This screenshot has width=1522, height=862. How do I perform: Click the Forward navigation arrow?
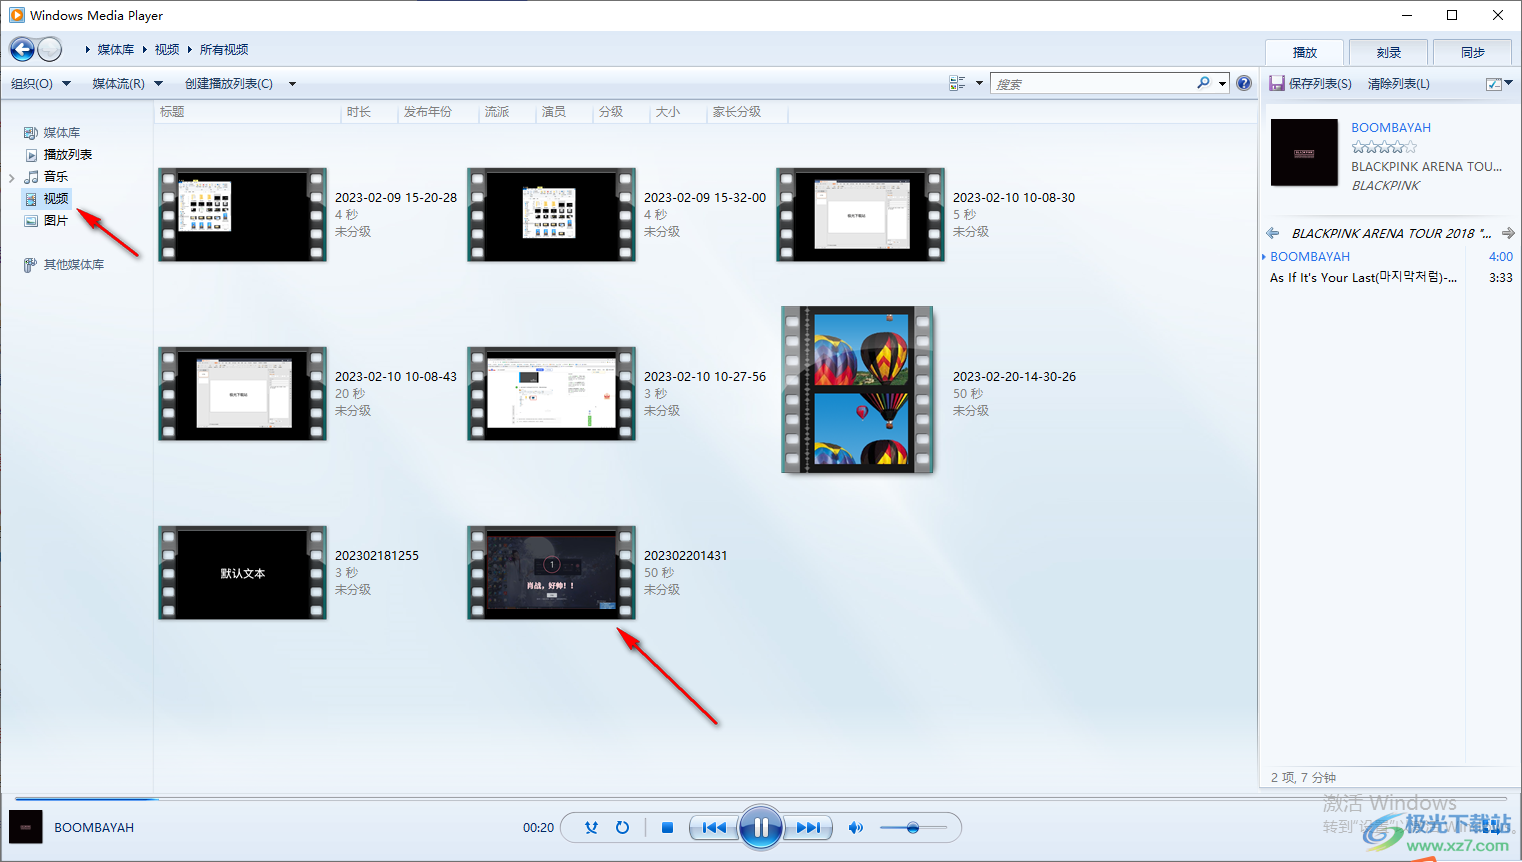click(50, 49)
